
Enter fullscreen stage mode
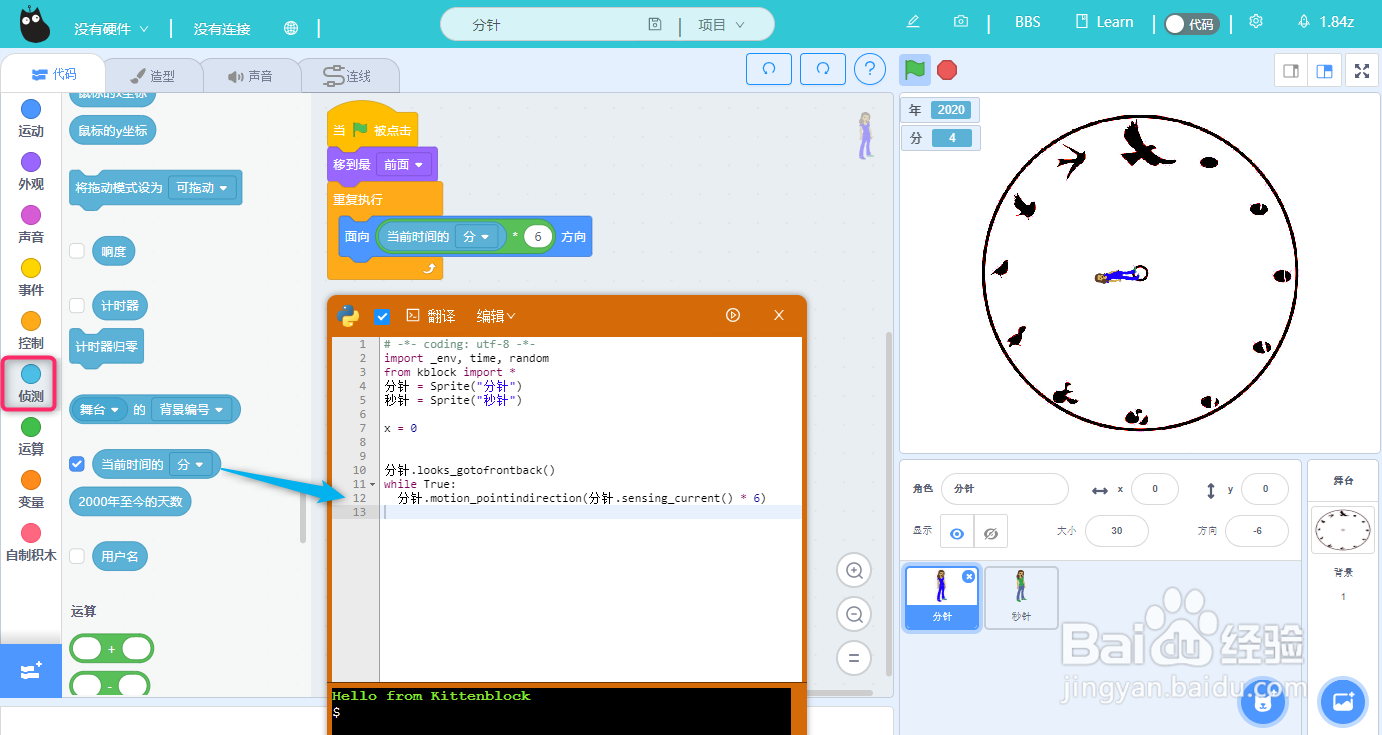point(1361,71)
